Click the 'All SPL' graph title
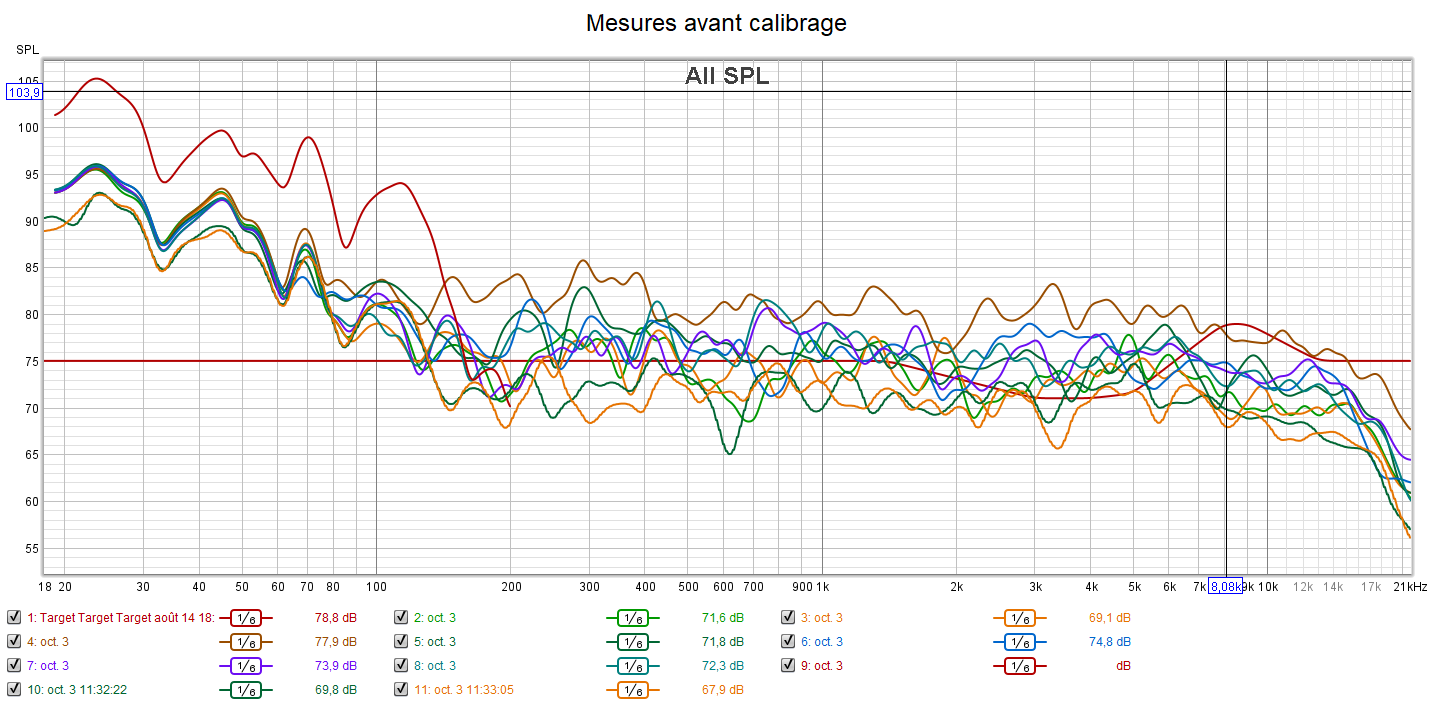Image resolution: width=1433 pixels, height=704 pixels. 727,76
